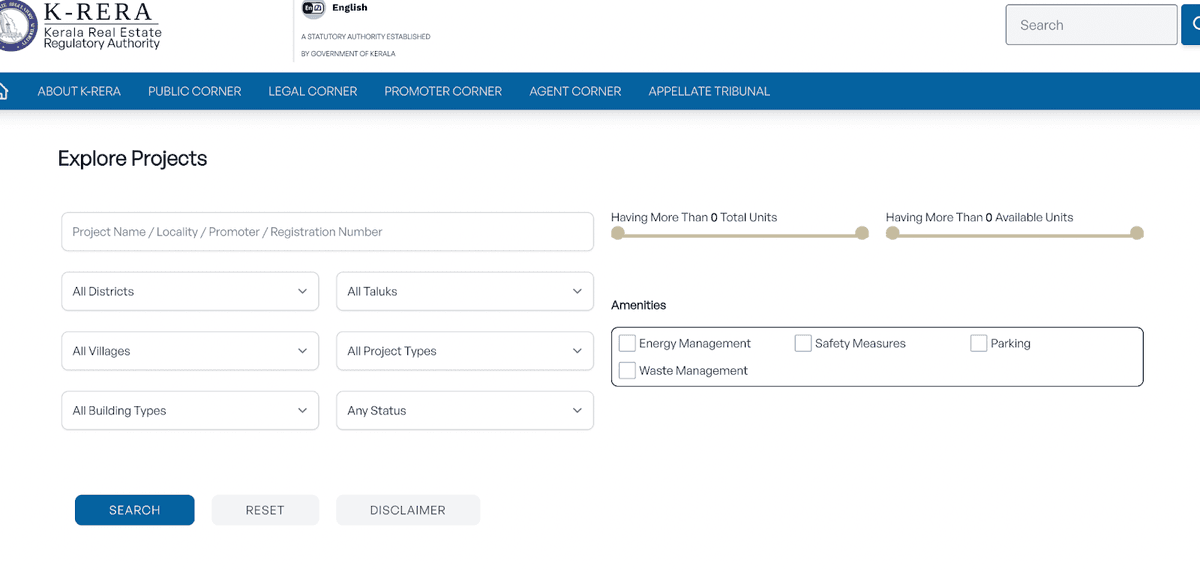Click the English language switcher icon

[x=313, y=8]
